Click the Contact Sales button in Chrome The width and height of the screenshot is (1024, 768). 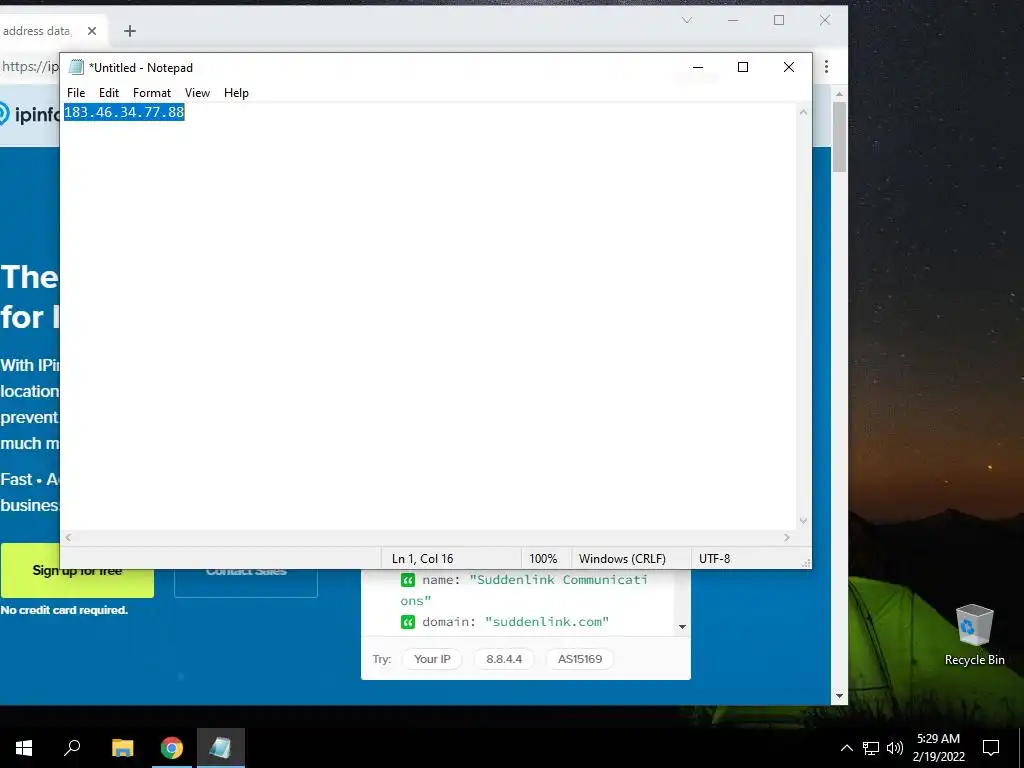246,581
